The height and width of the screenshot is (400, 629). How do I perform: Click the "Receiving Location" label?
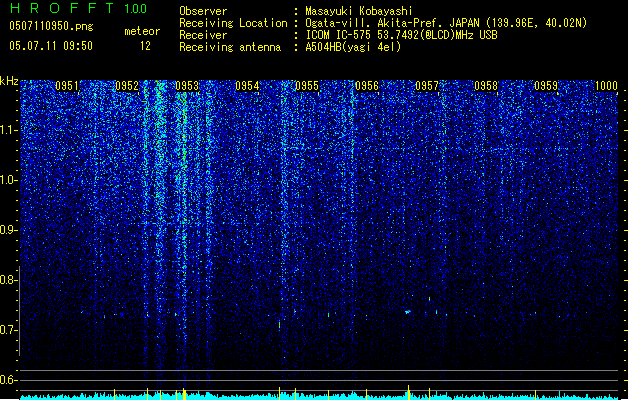233,23
